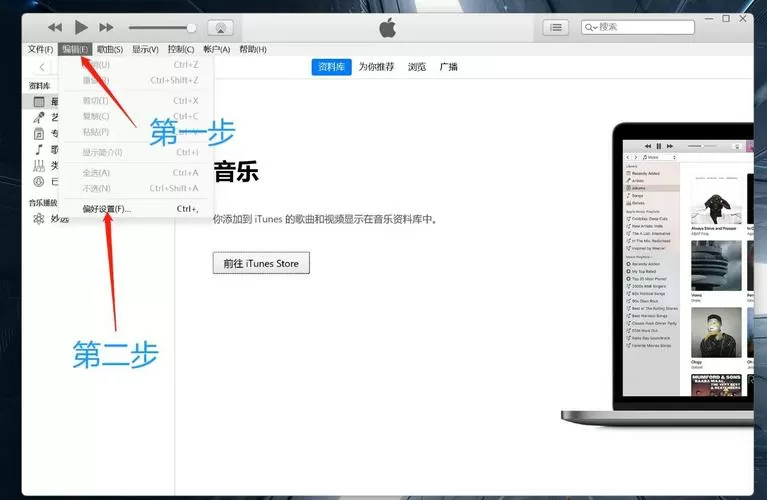Open the 歌曲(S) menu
This screenshot has height=500, width=767.
coord(110,49)
